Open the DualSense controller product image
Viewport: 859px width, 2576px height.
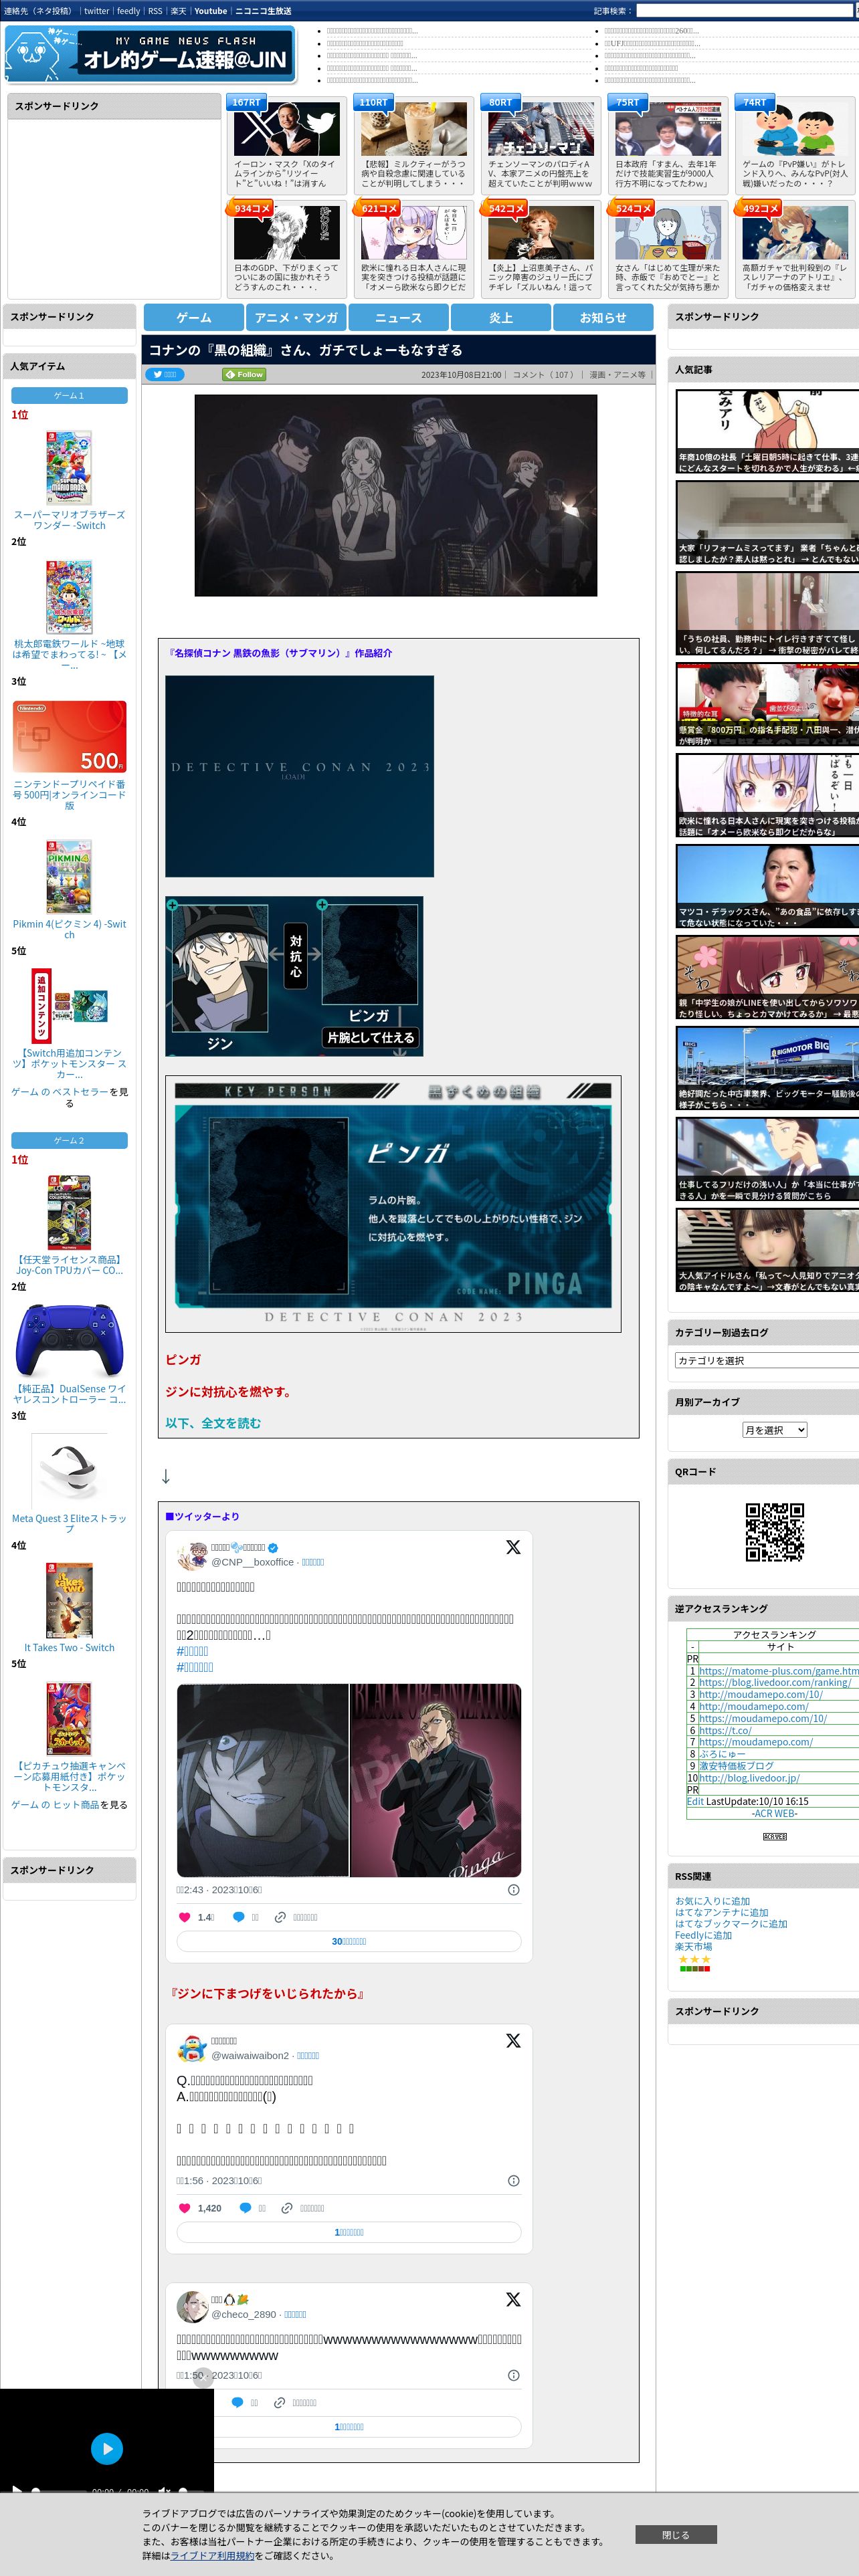coord(69,1341)
